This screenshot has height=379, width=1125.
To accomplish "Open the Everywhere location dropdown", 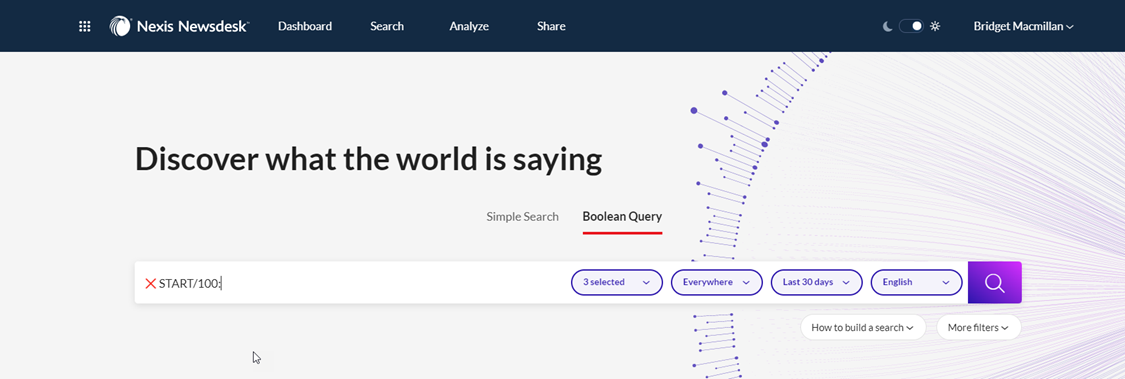I will [716, 282].
